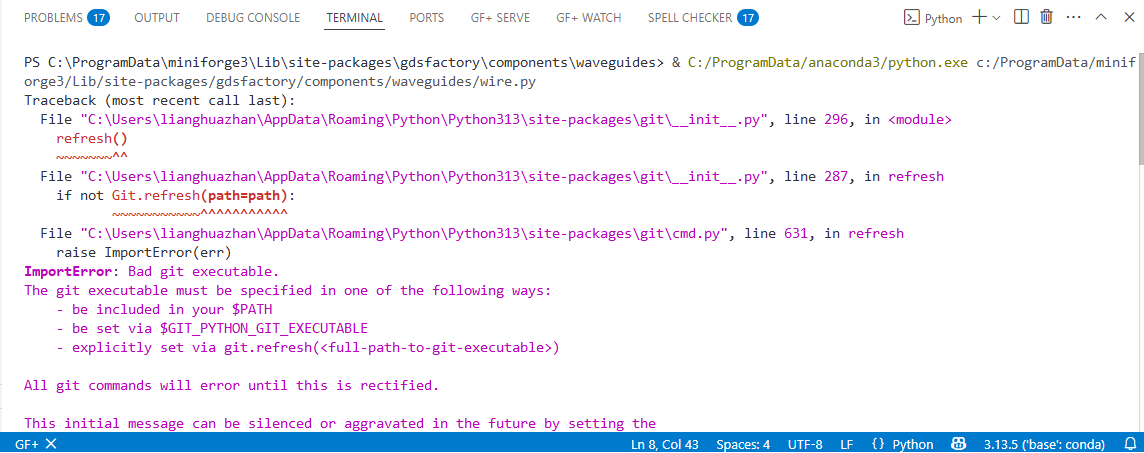The image size is (1144, 453).
Task: Open notifications bell in status bar
Action: (1129, 444)
